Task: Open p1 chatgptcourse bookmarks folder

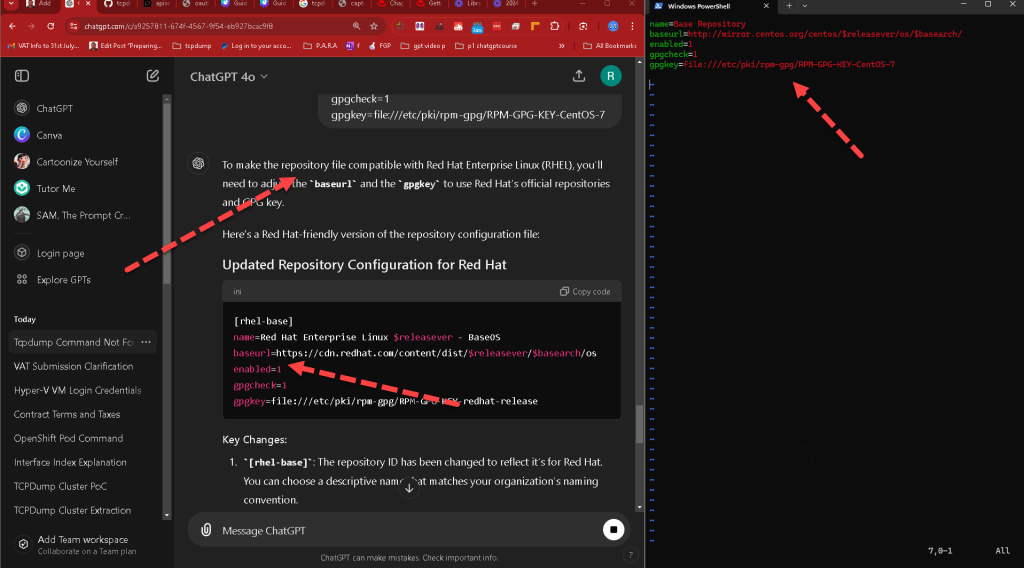Action: pyautogui.click(x=486, y=46)
